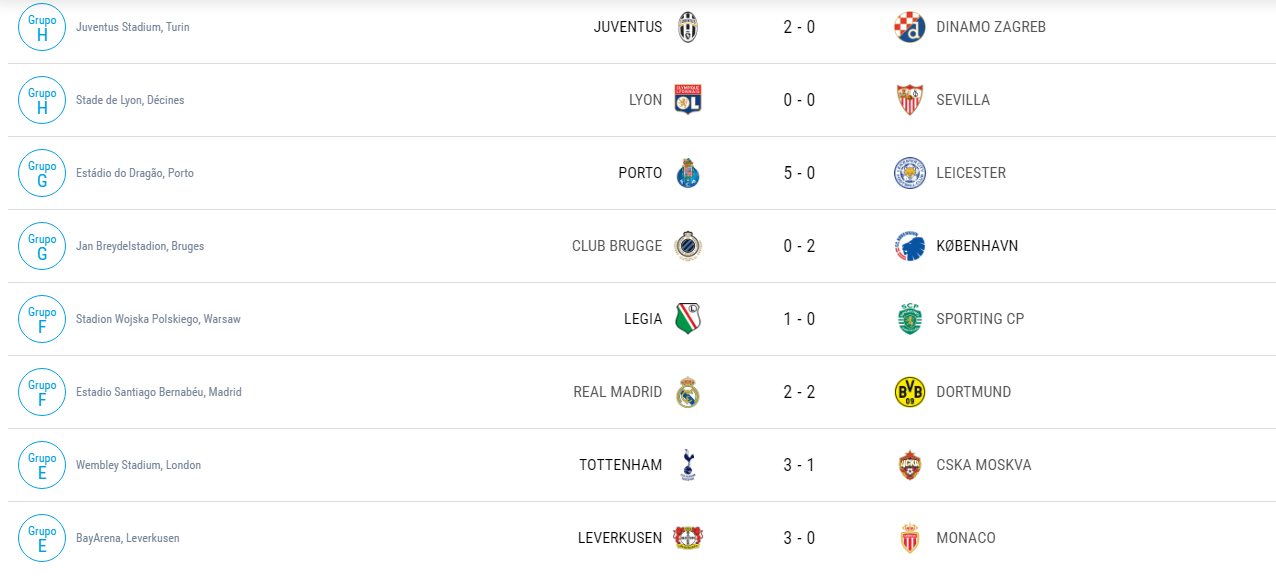Image resolution: width=1276 pixels, height=578 pixels.
Task: Open the CSKA Moskva team link
Action: click(x=984, y=465)
